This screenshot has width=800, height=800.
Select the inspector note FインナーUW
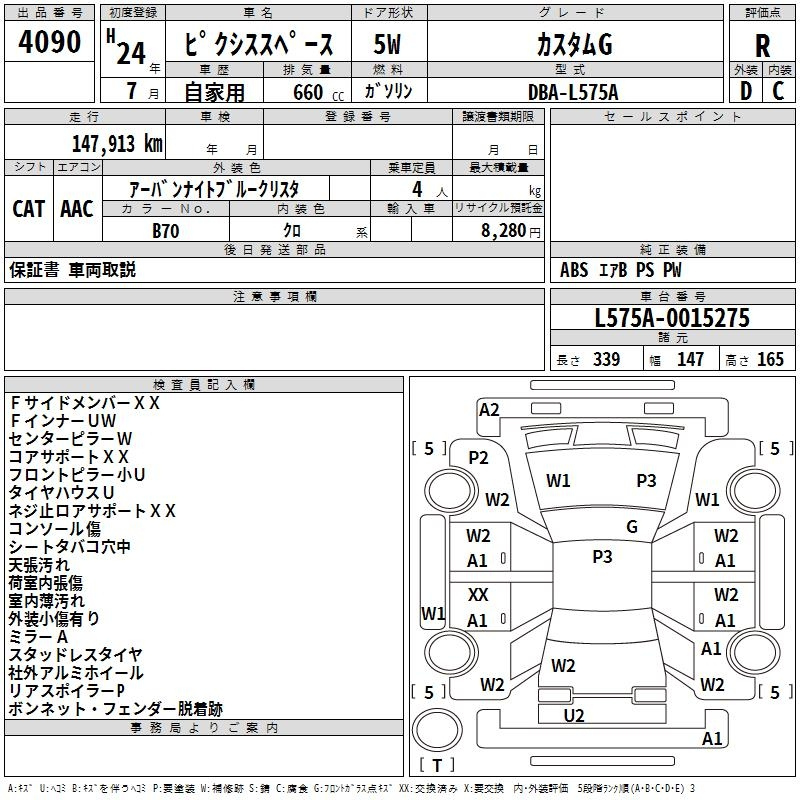point(63,421)
